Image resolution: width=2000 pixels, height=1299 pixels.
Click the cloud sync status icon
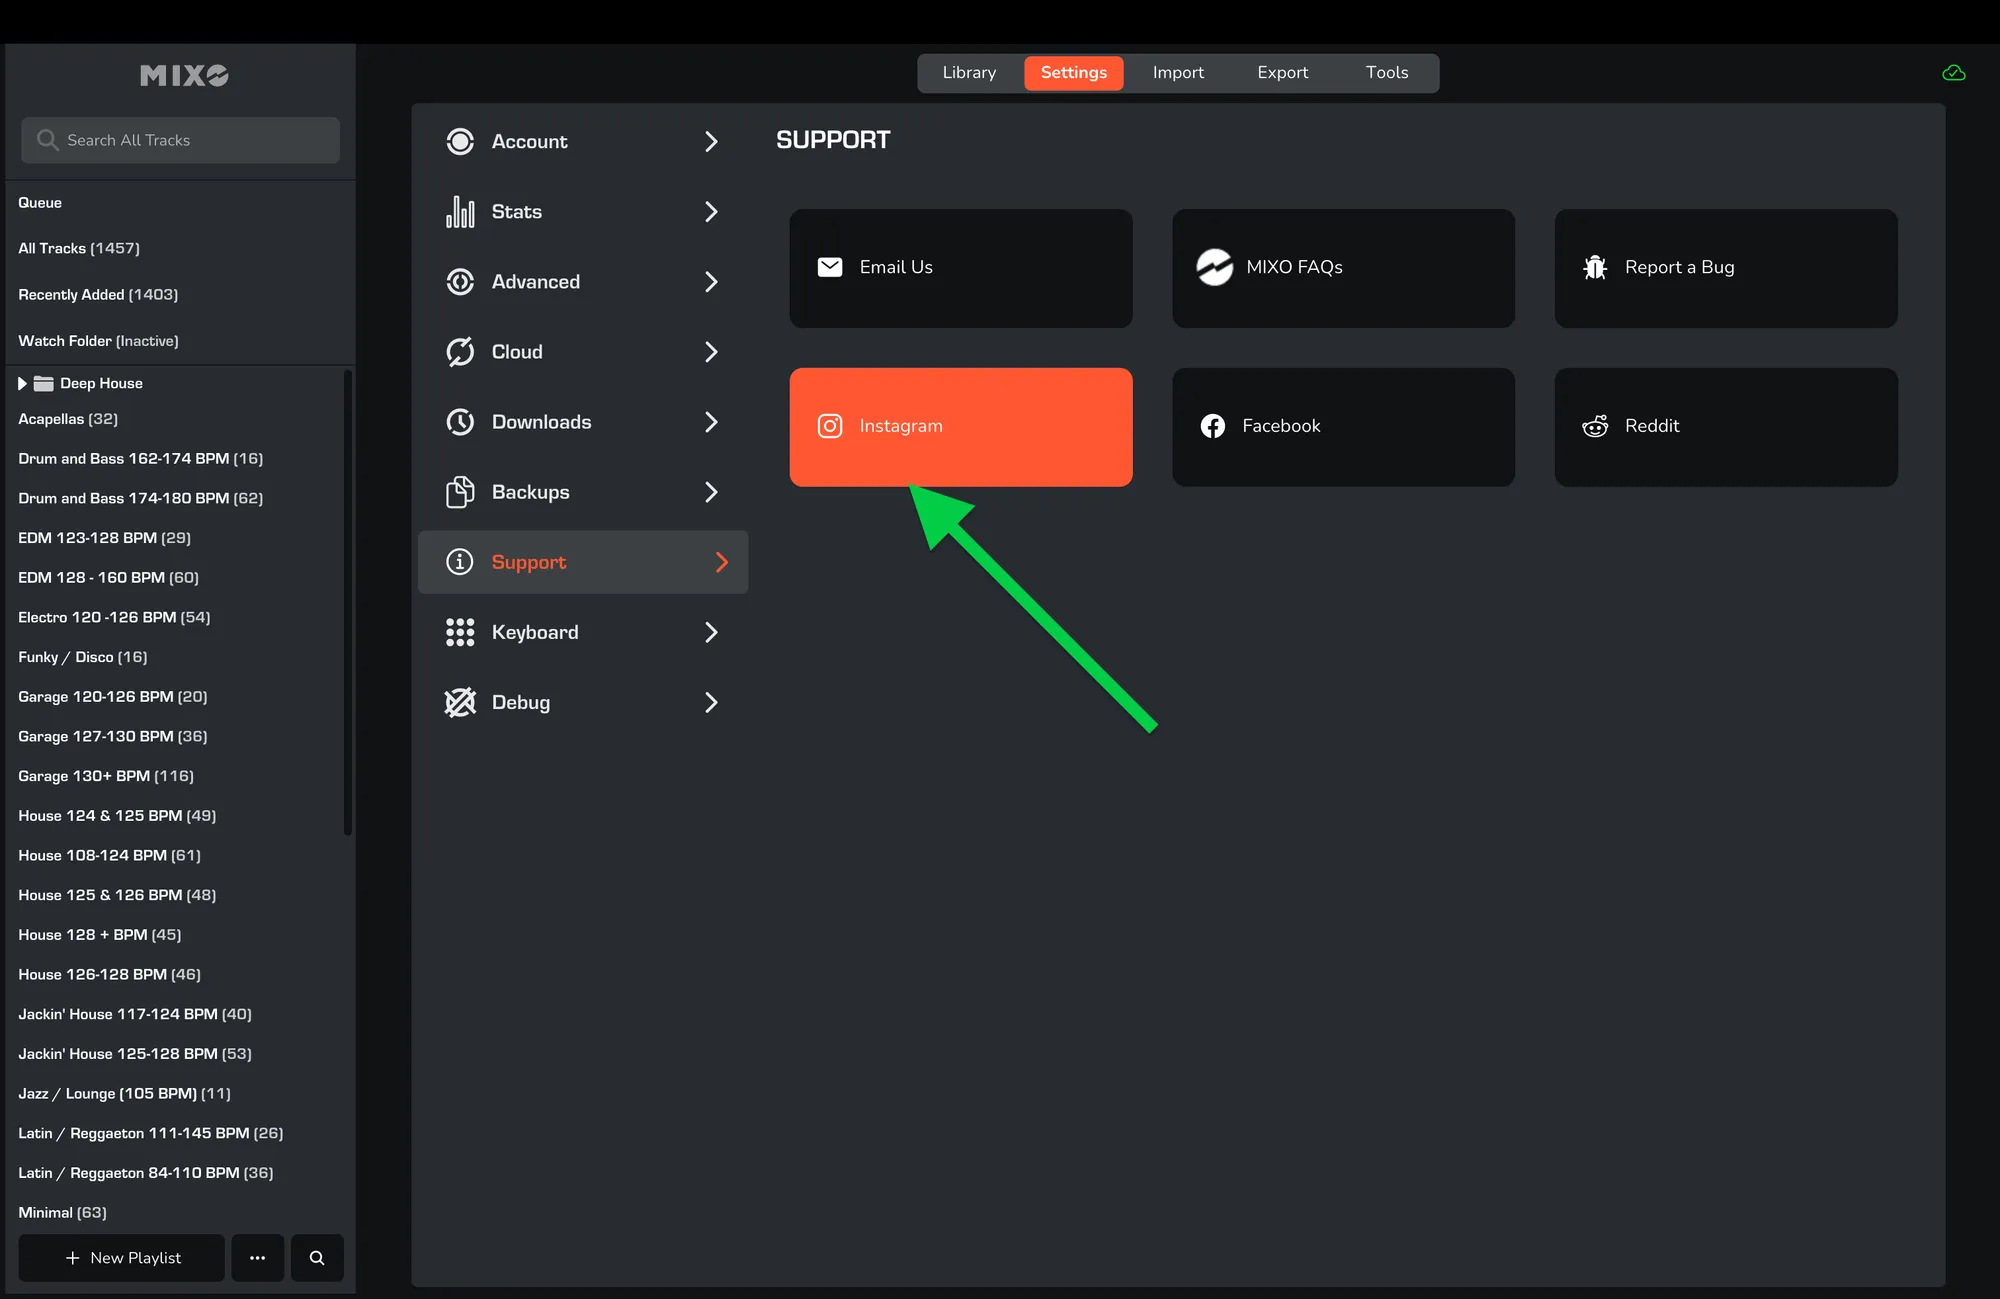[x=1953, y=73]
